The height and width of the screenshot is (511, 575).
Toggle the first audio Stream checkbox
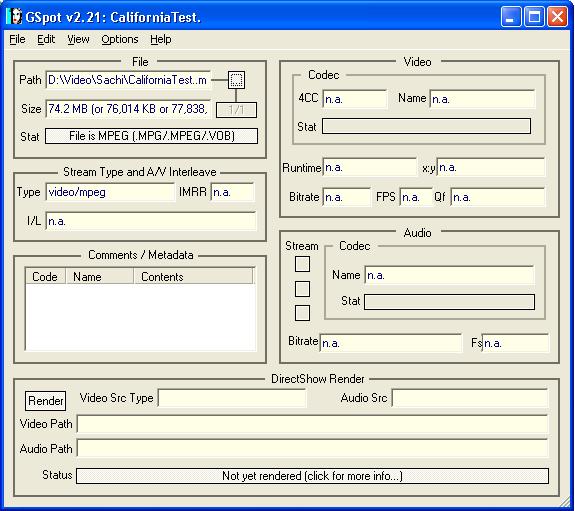(x=302, y=264)
